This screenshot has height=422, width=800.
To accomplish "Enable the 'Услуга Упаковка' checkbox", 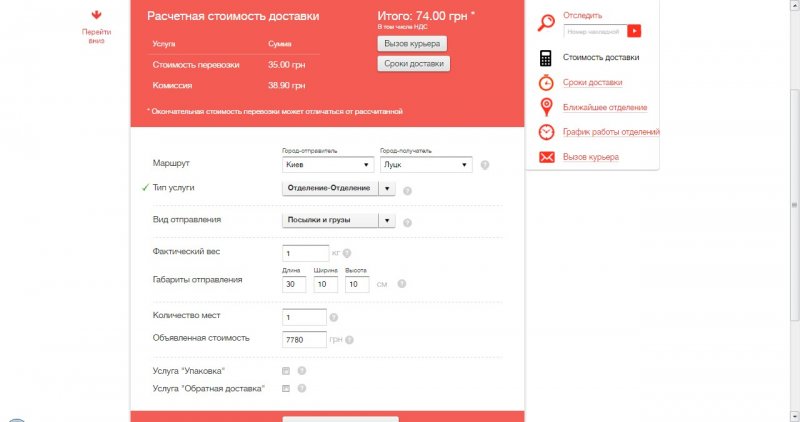I will (286, 371).
